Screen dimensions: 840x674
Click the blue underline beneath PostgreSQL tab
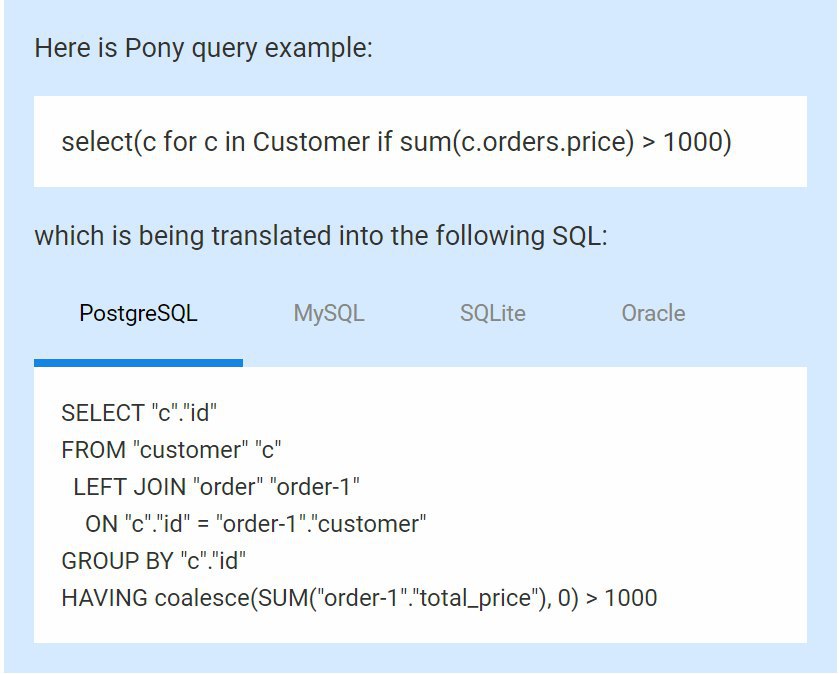(x=138, y=363)
